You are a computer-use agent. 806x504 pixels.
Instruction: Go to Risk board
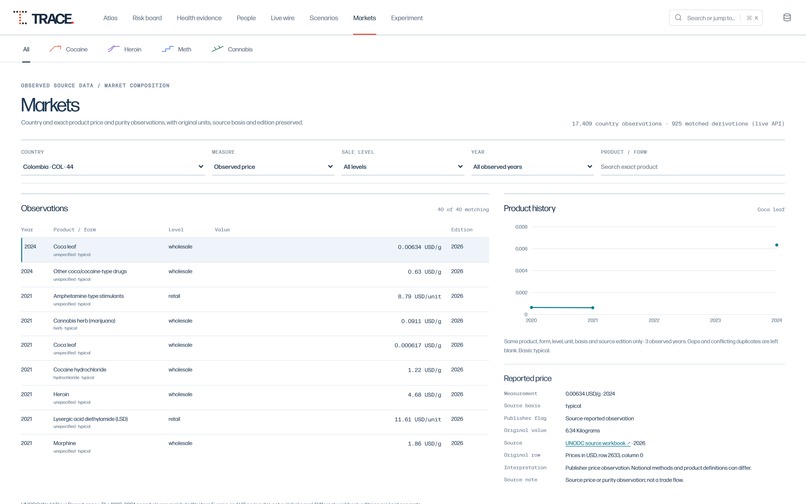click(x=147, y=18)
